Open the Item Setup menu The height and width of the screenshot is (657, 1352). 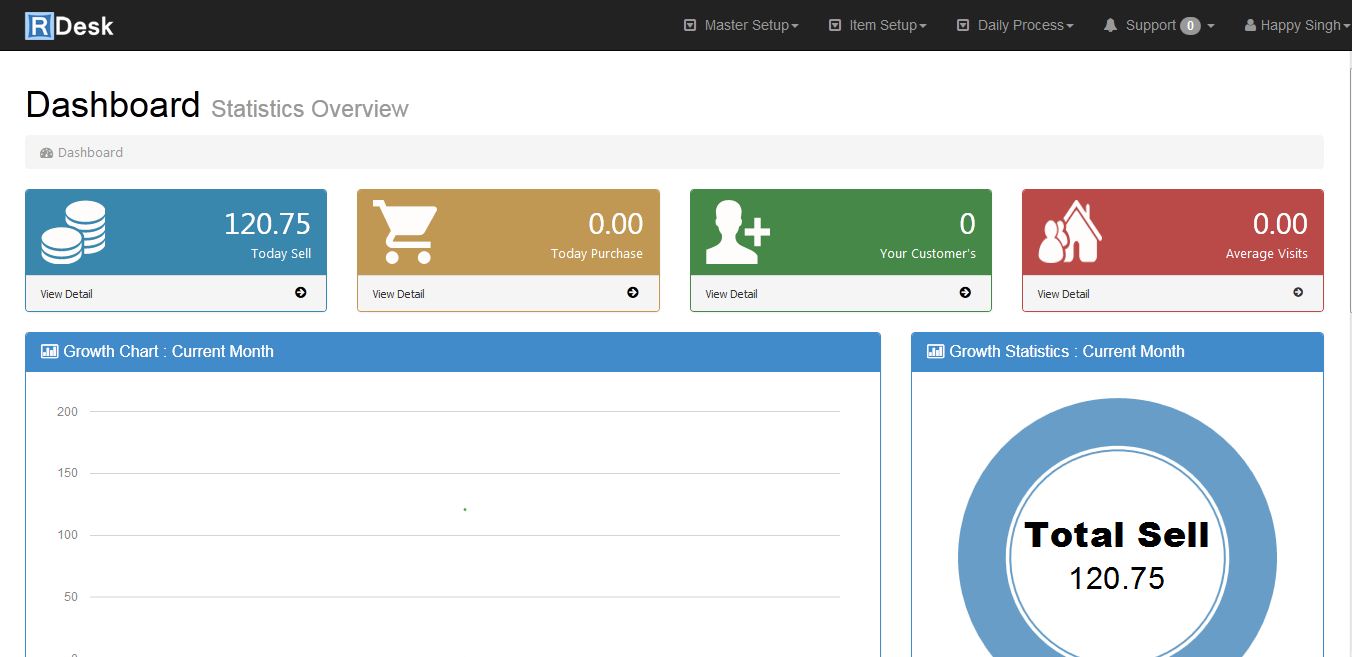pyautogui.click(x=878, y=25)
